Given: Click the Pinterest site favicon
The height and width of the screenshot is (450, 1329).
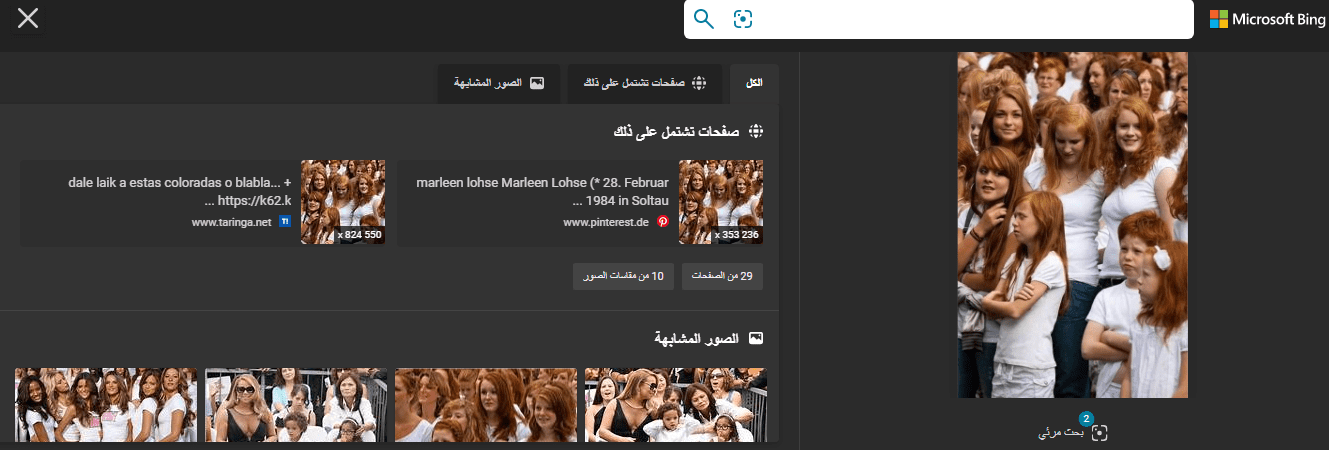Looking at the screenshot, I should tap(662, 222).
